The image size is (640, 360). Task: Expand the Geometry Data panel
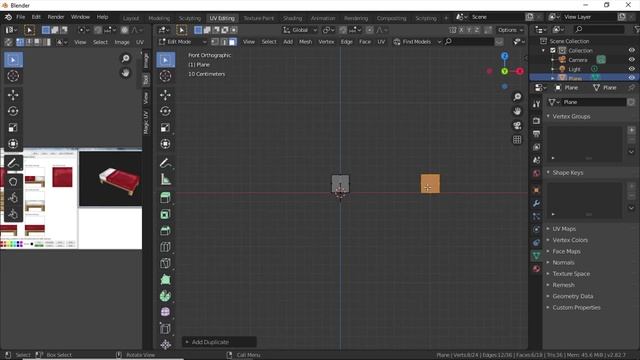tap(573, 296)
